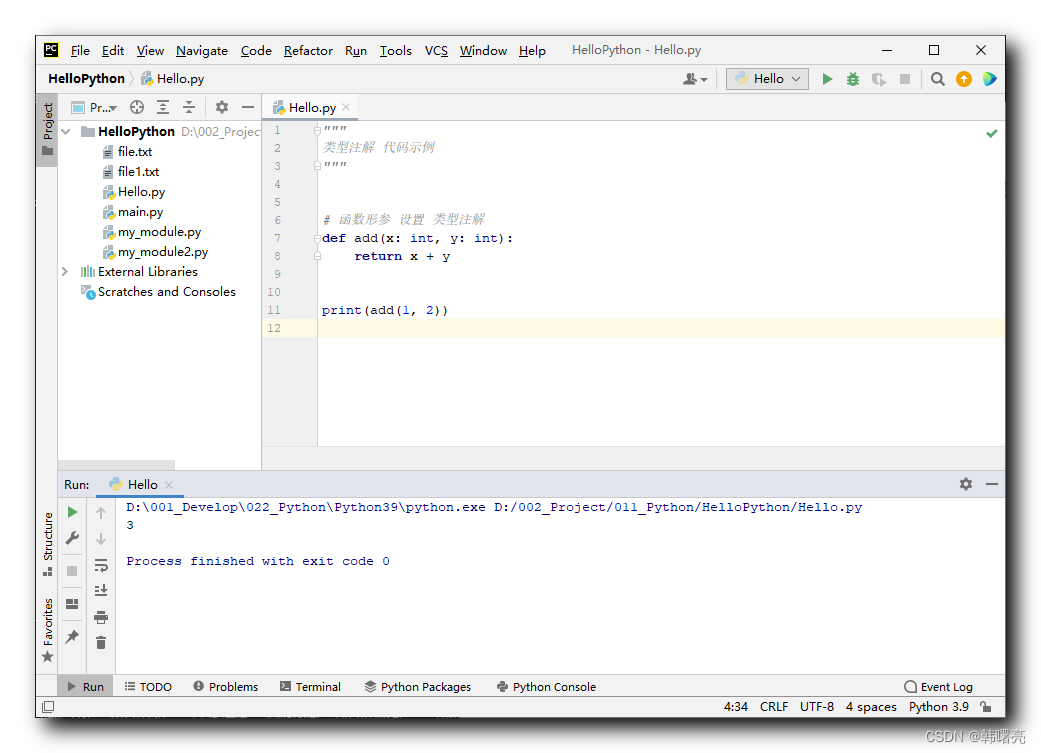Open the user account icon dropdown
This screenshot has width=1041, height=753.
click(x=694, y=79)
